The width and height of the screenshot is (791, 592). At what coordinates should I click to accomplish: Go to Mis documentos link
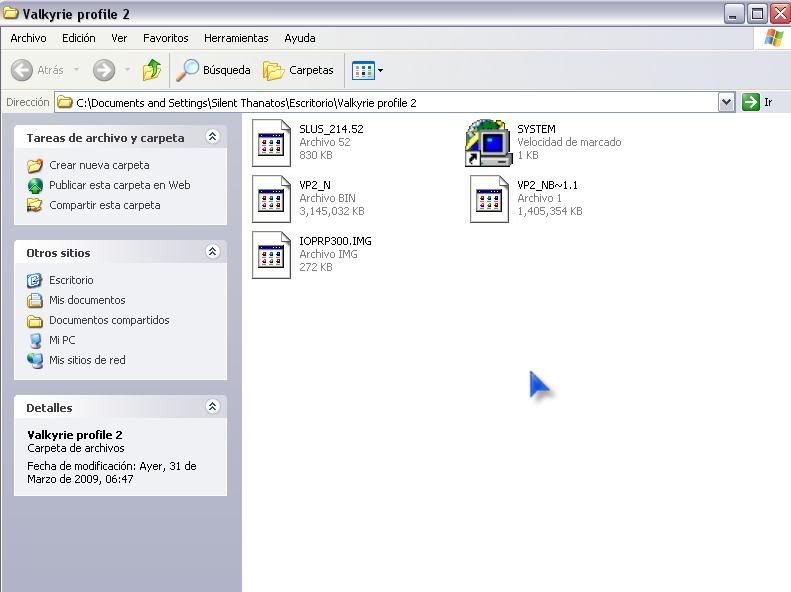(87, 300)
